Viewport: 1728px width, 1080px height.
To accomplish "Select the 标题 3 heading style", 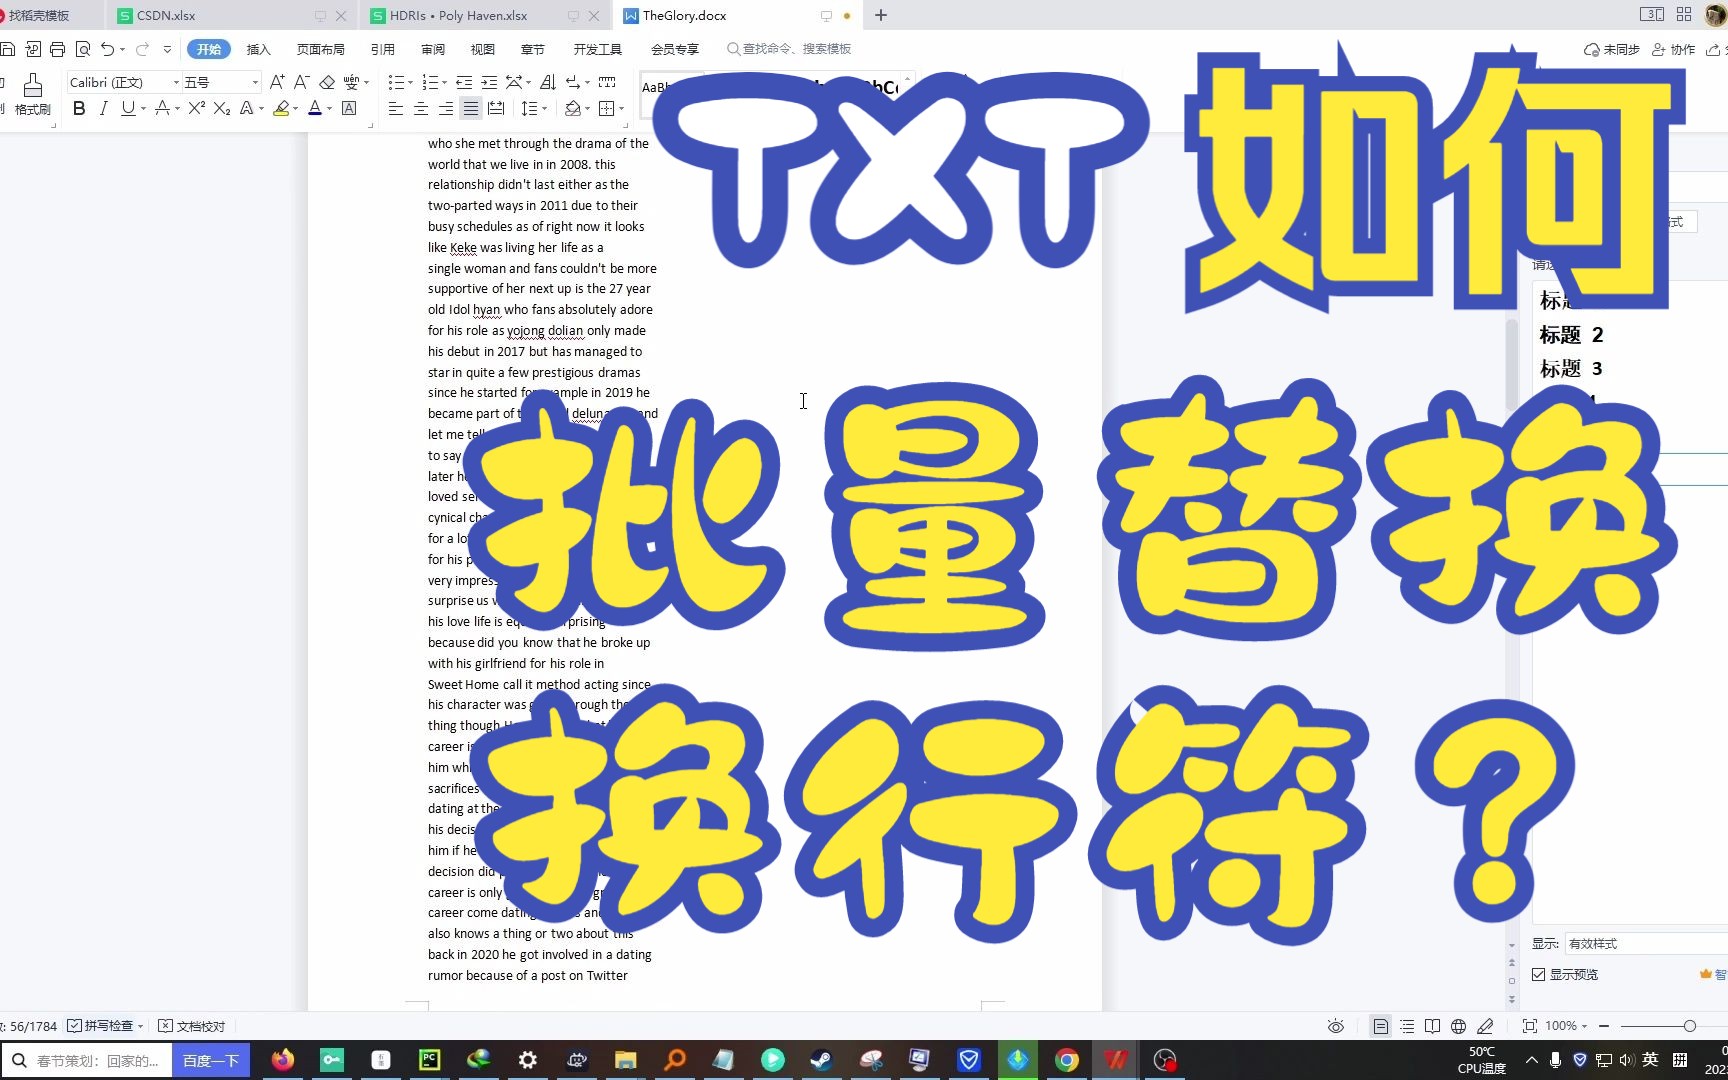I will click(1571, 368).
